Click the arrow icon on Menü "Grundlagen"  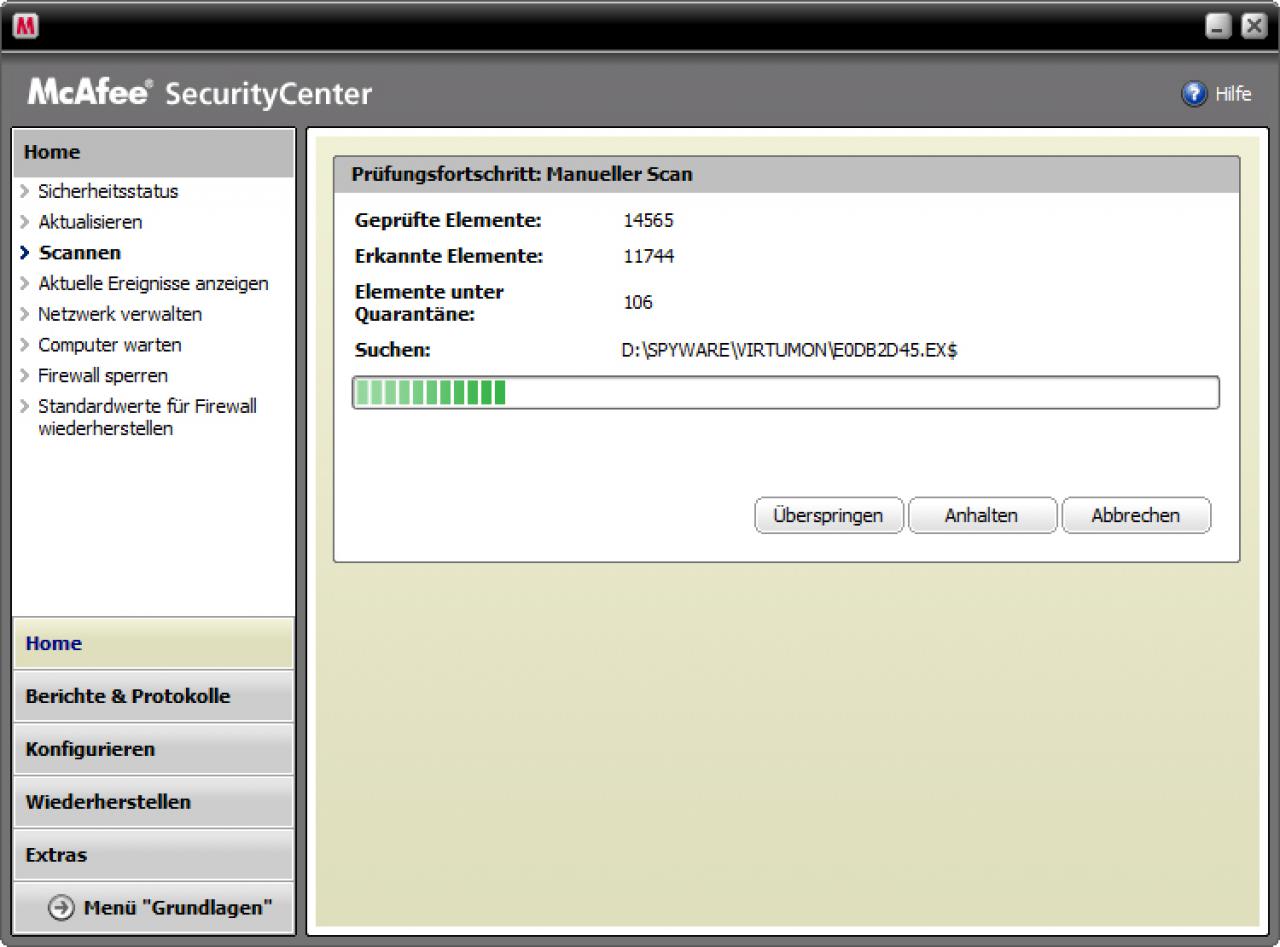(61, 908)
